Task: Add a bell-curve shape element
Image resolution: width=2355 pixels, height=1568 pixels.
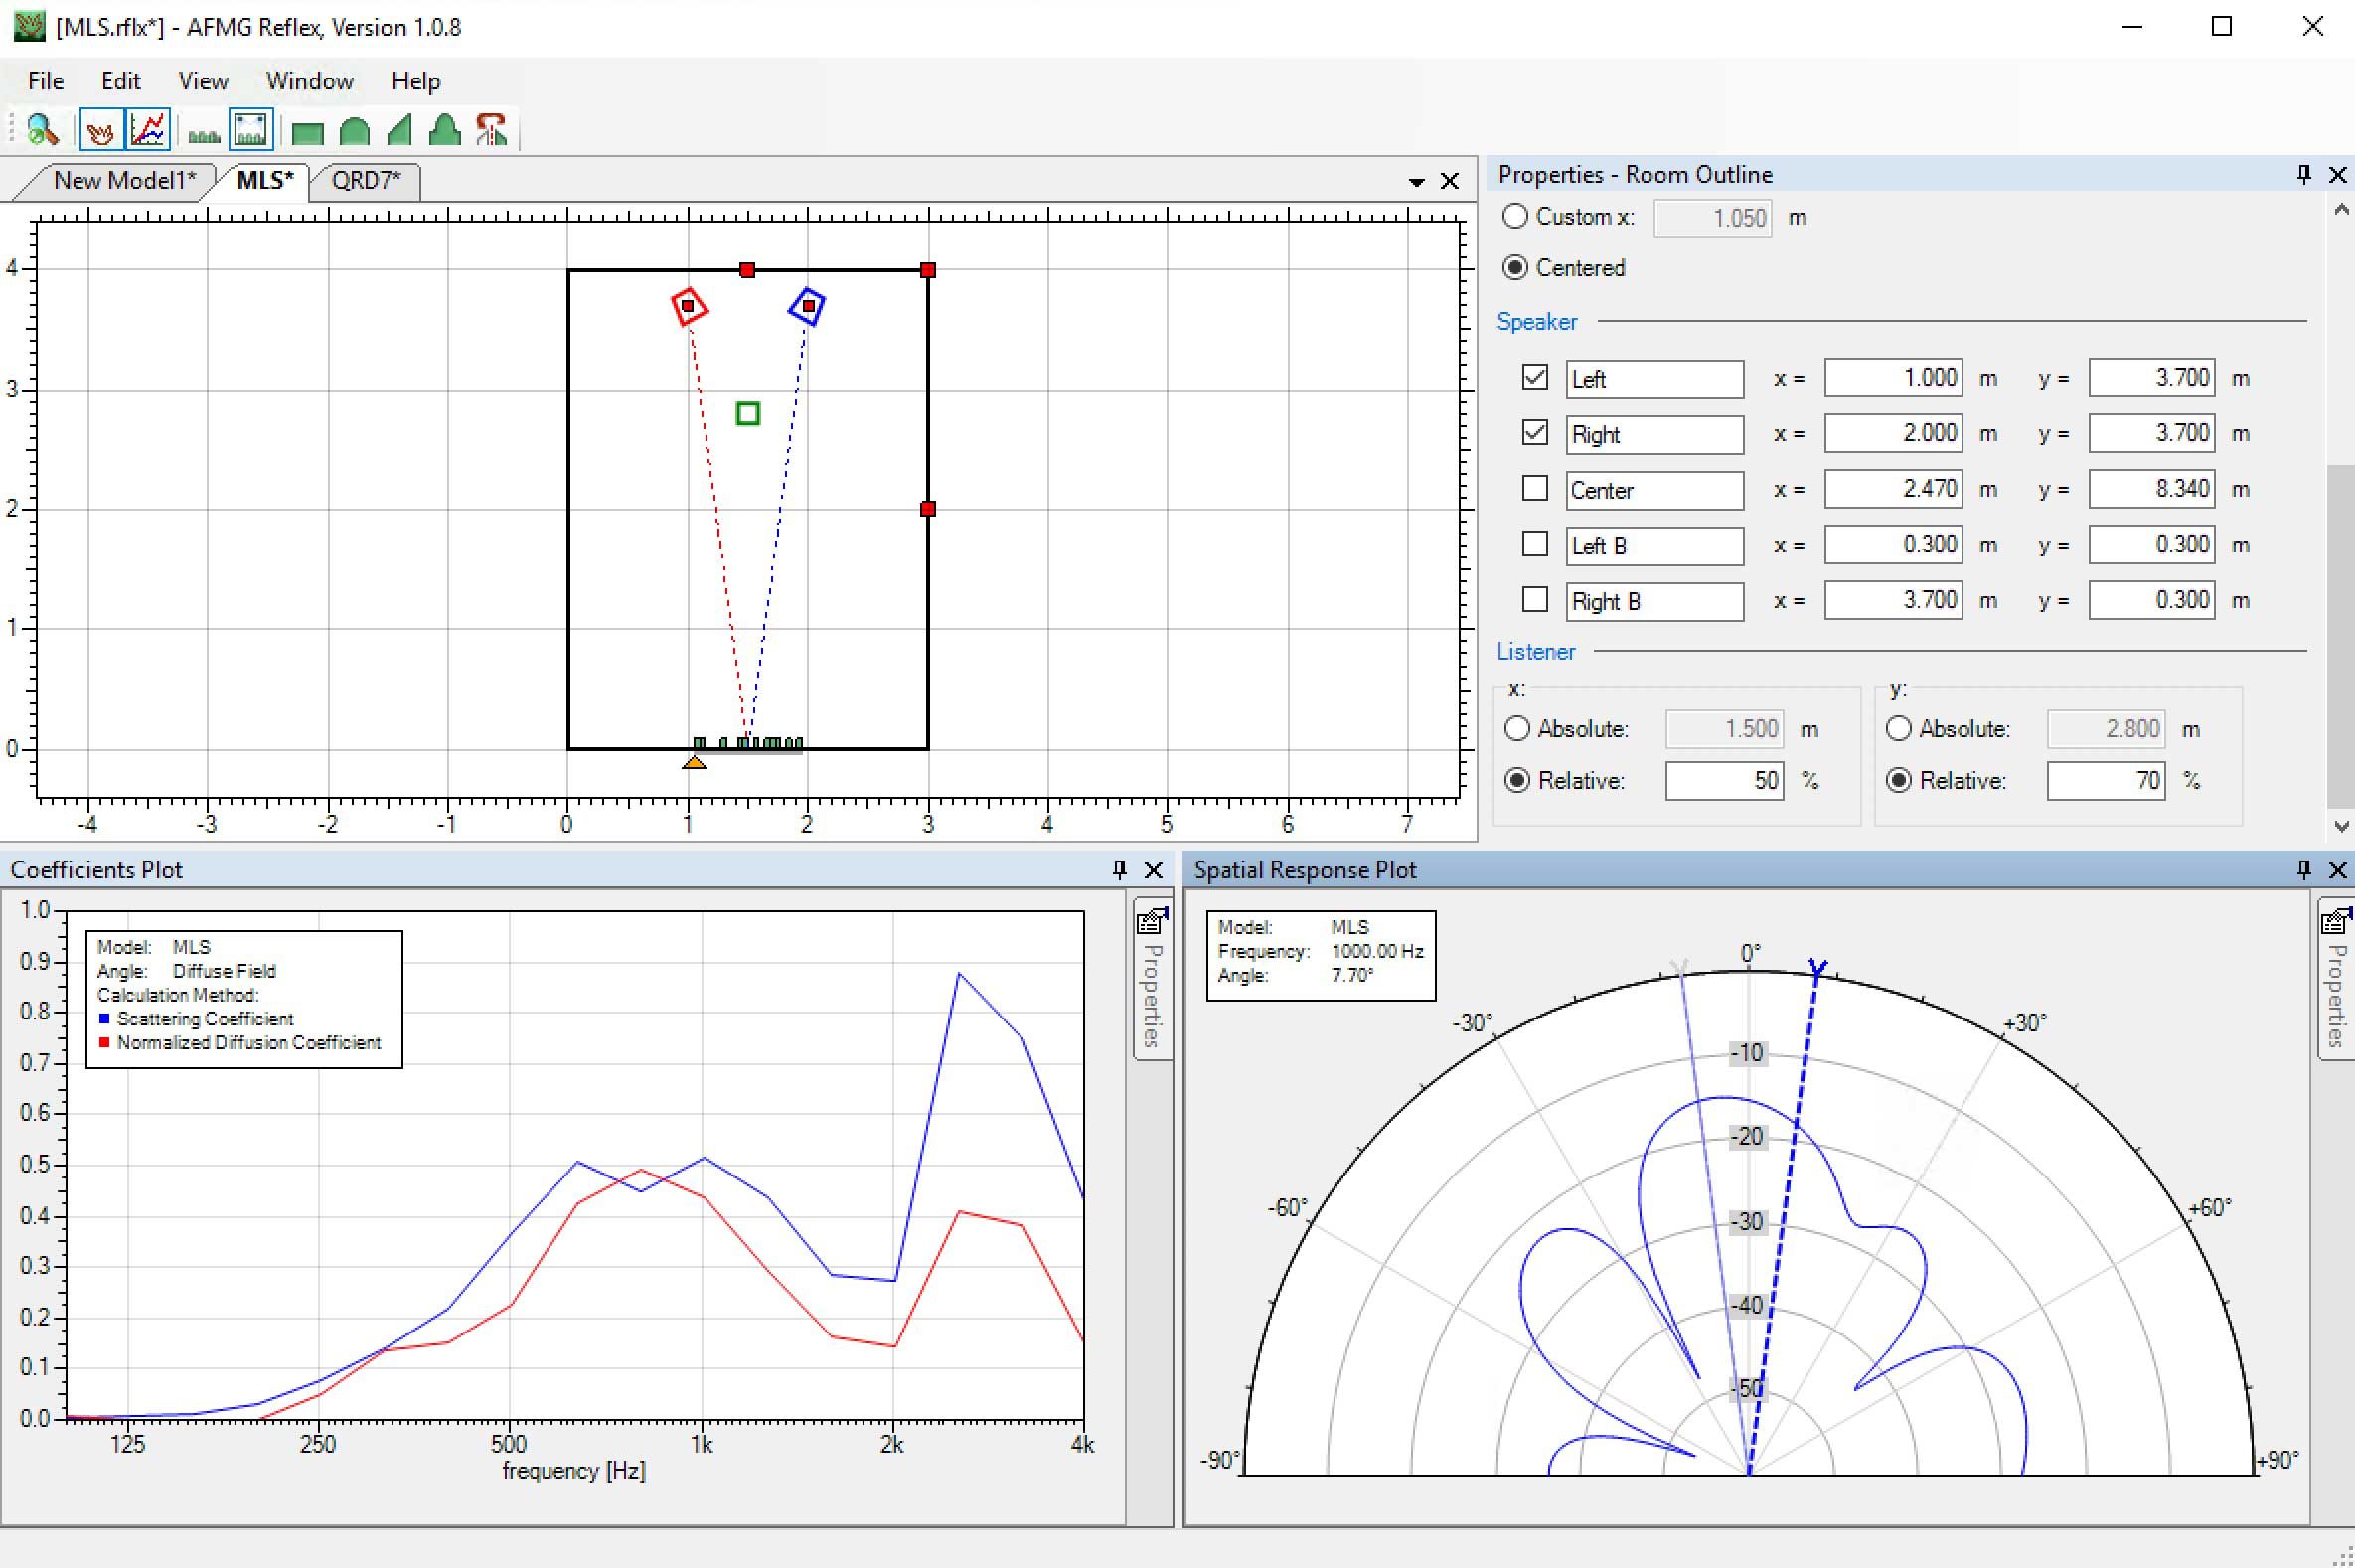Action: click(x=444, y=131)
